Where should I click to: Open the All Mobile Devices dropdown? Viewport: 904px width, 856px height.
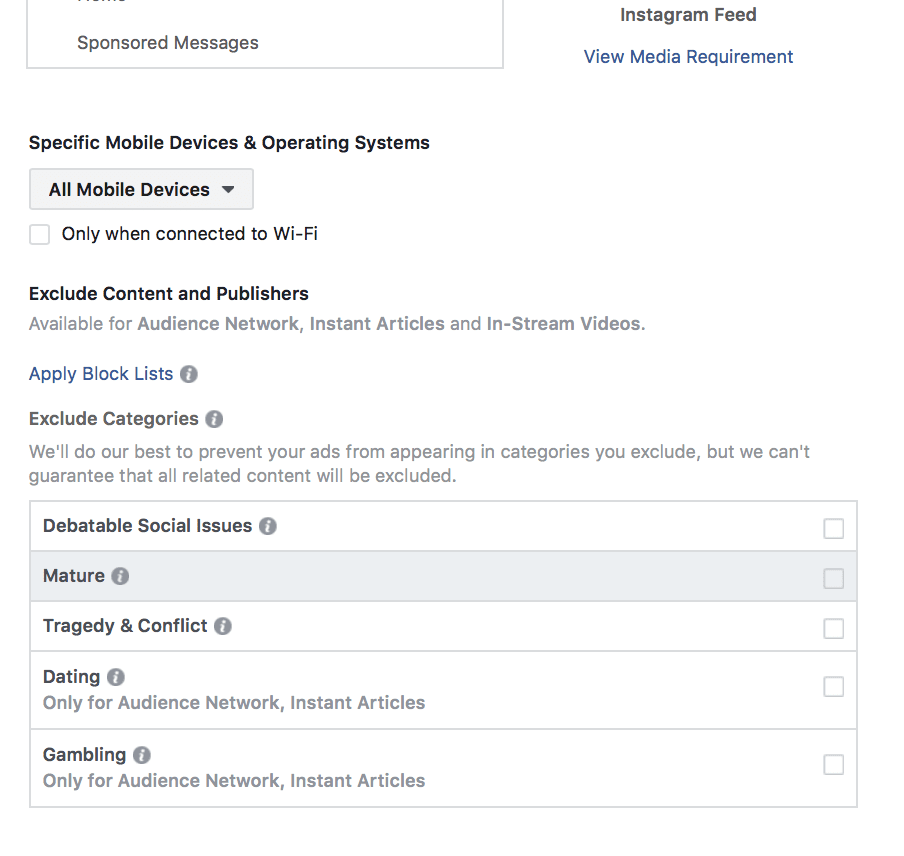tap(141, 190)
